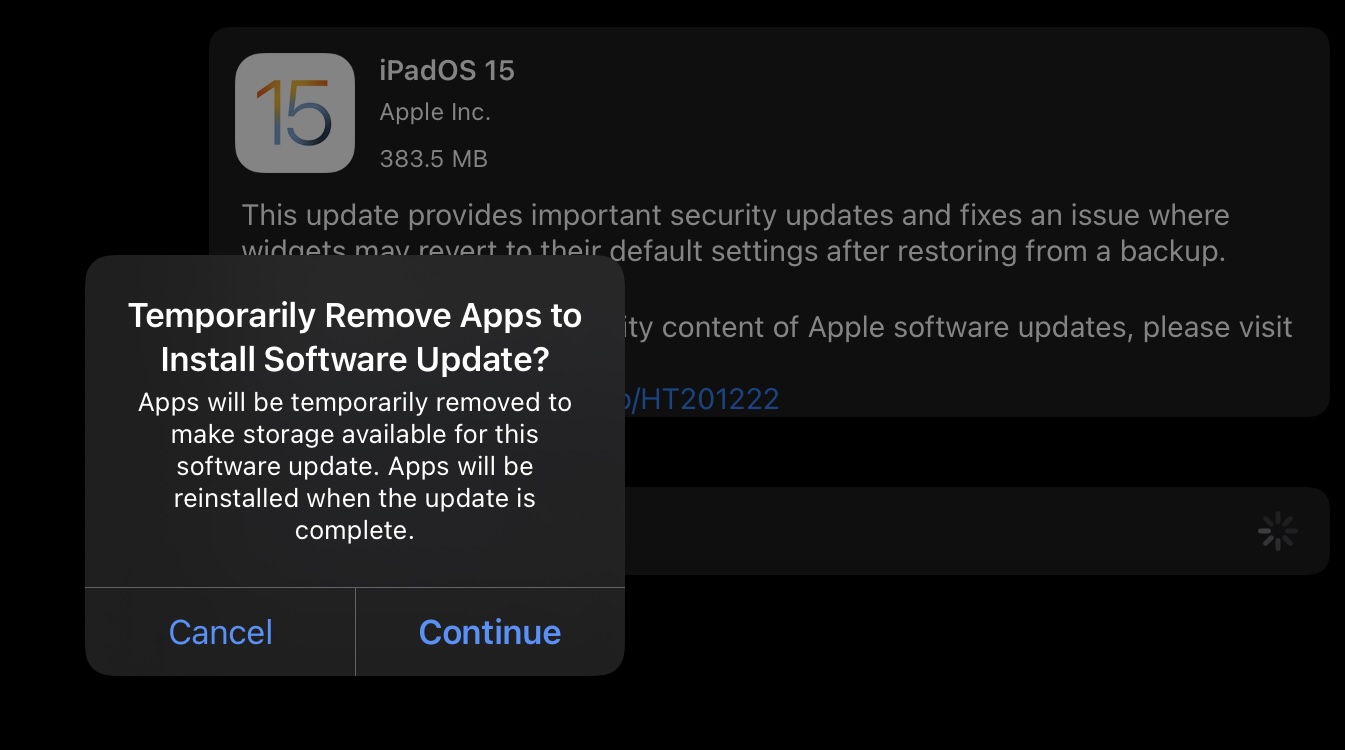Click the "Apple Inc." developer label

(x=435, y=113)
